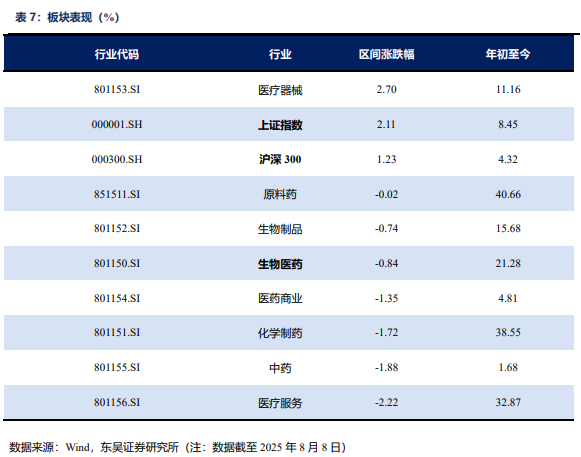Click the 中药 industry cell

(x=280, y=368)
